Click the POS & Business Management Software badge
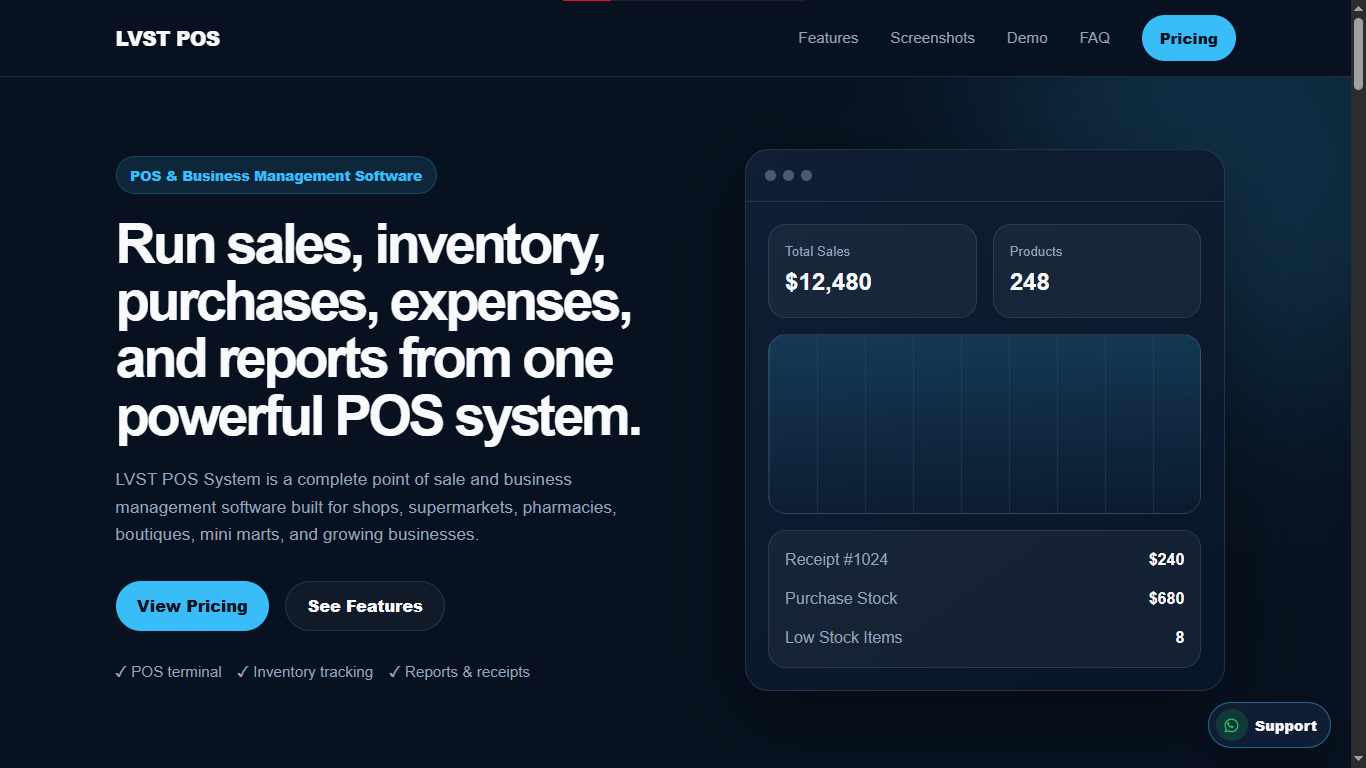Viewport: 1366px width, 768px height. [276, 175]
